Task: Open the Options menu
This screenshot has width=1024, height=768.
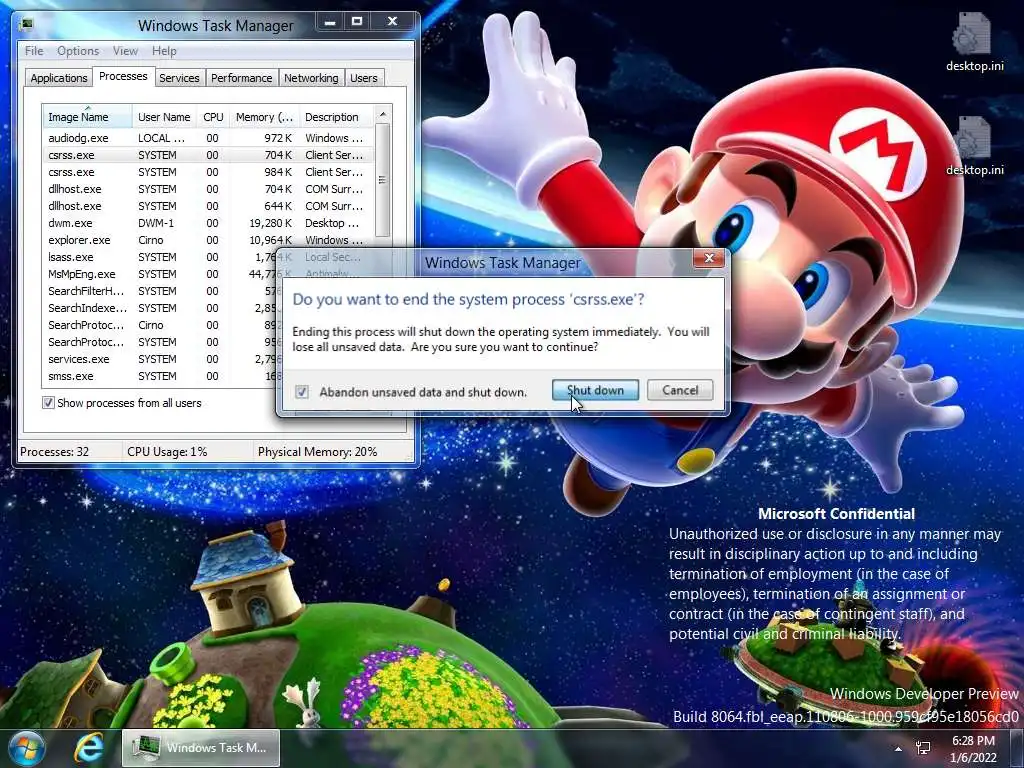Action: pyautogui.click(x=78, y=51)
